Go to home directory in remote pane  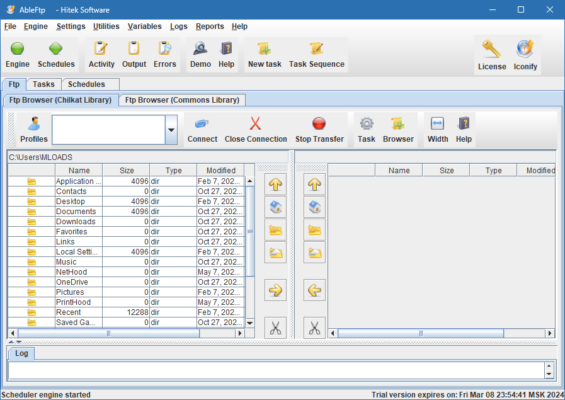click(x=314, y=207)
